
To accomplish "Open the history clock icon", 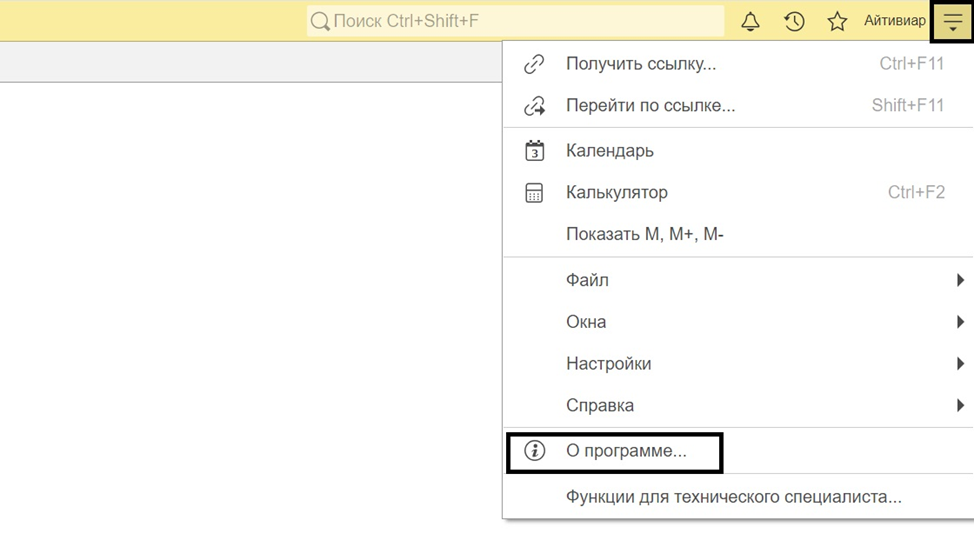I will click(x=794, y=21).
